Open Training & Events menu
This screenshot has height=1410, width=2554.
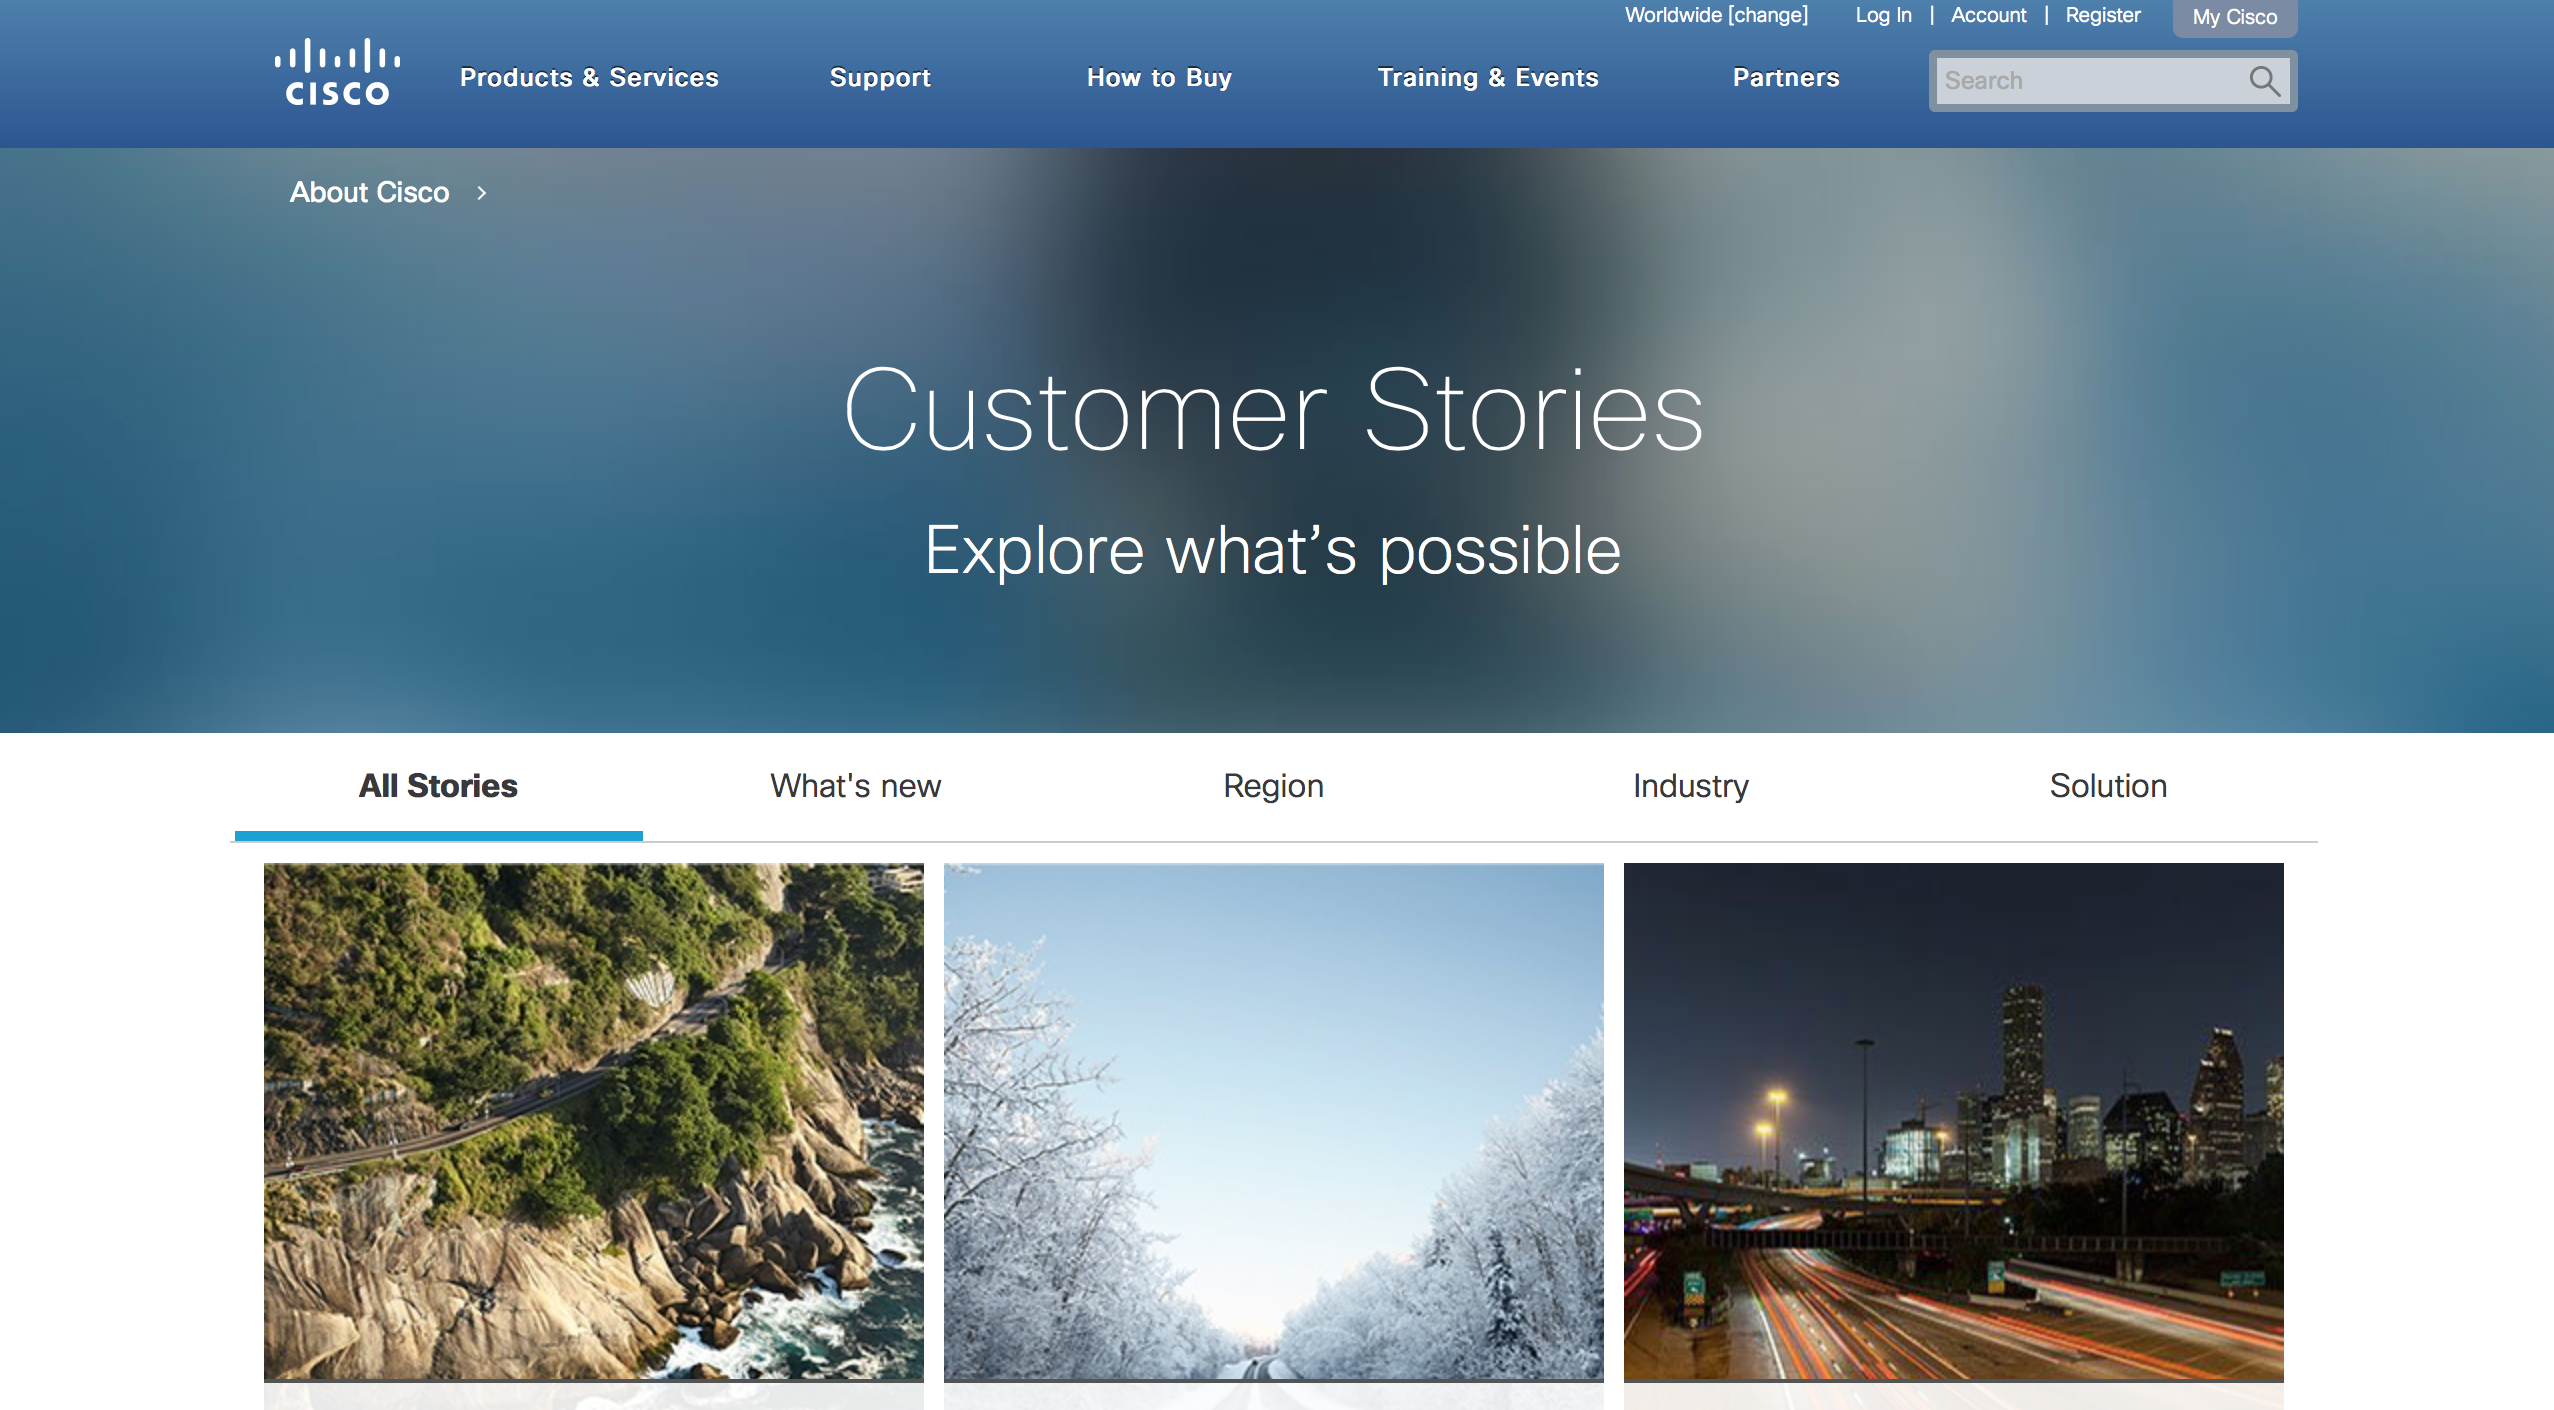[1488, 78]
